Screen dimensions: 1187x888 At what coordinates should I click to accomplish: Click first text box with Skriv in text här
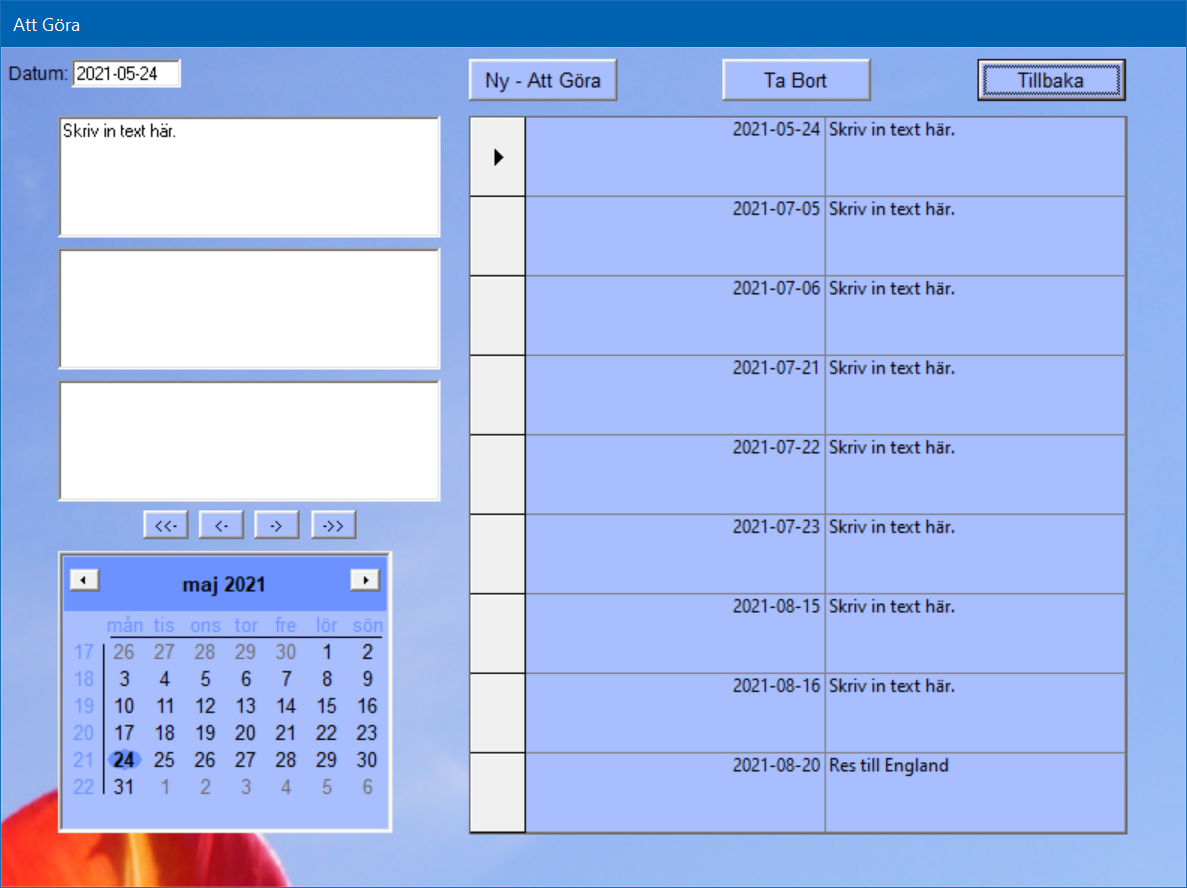click(x=249, y=177)
